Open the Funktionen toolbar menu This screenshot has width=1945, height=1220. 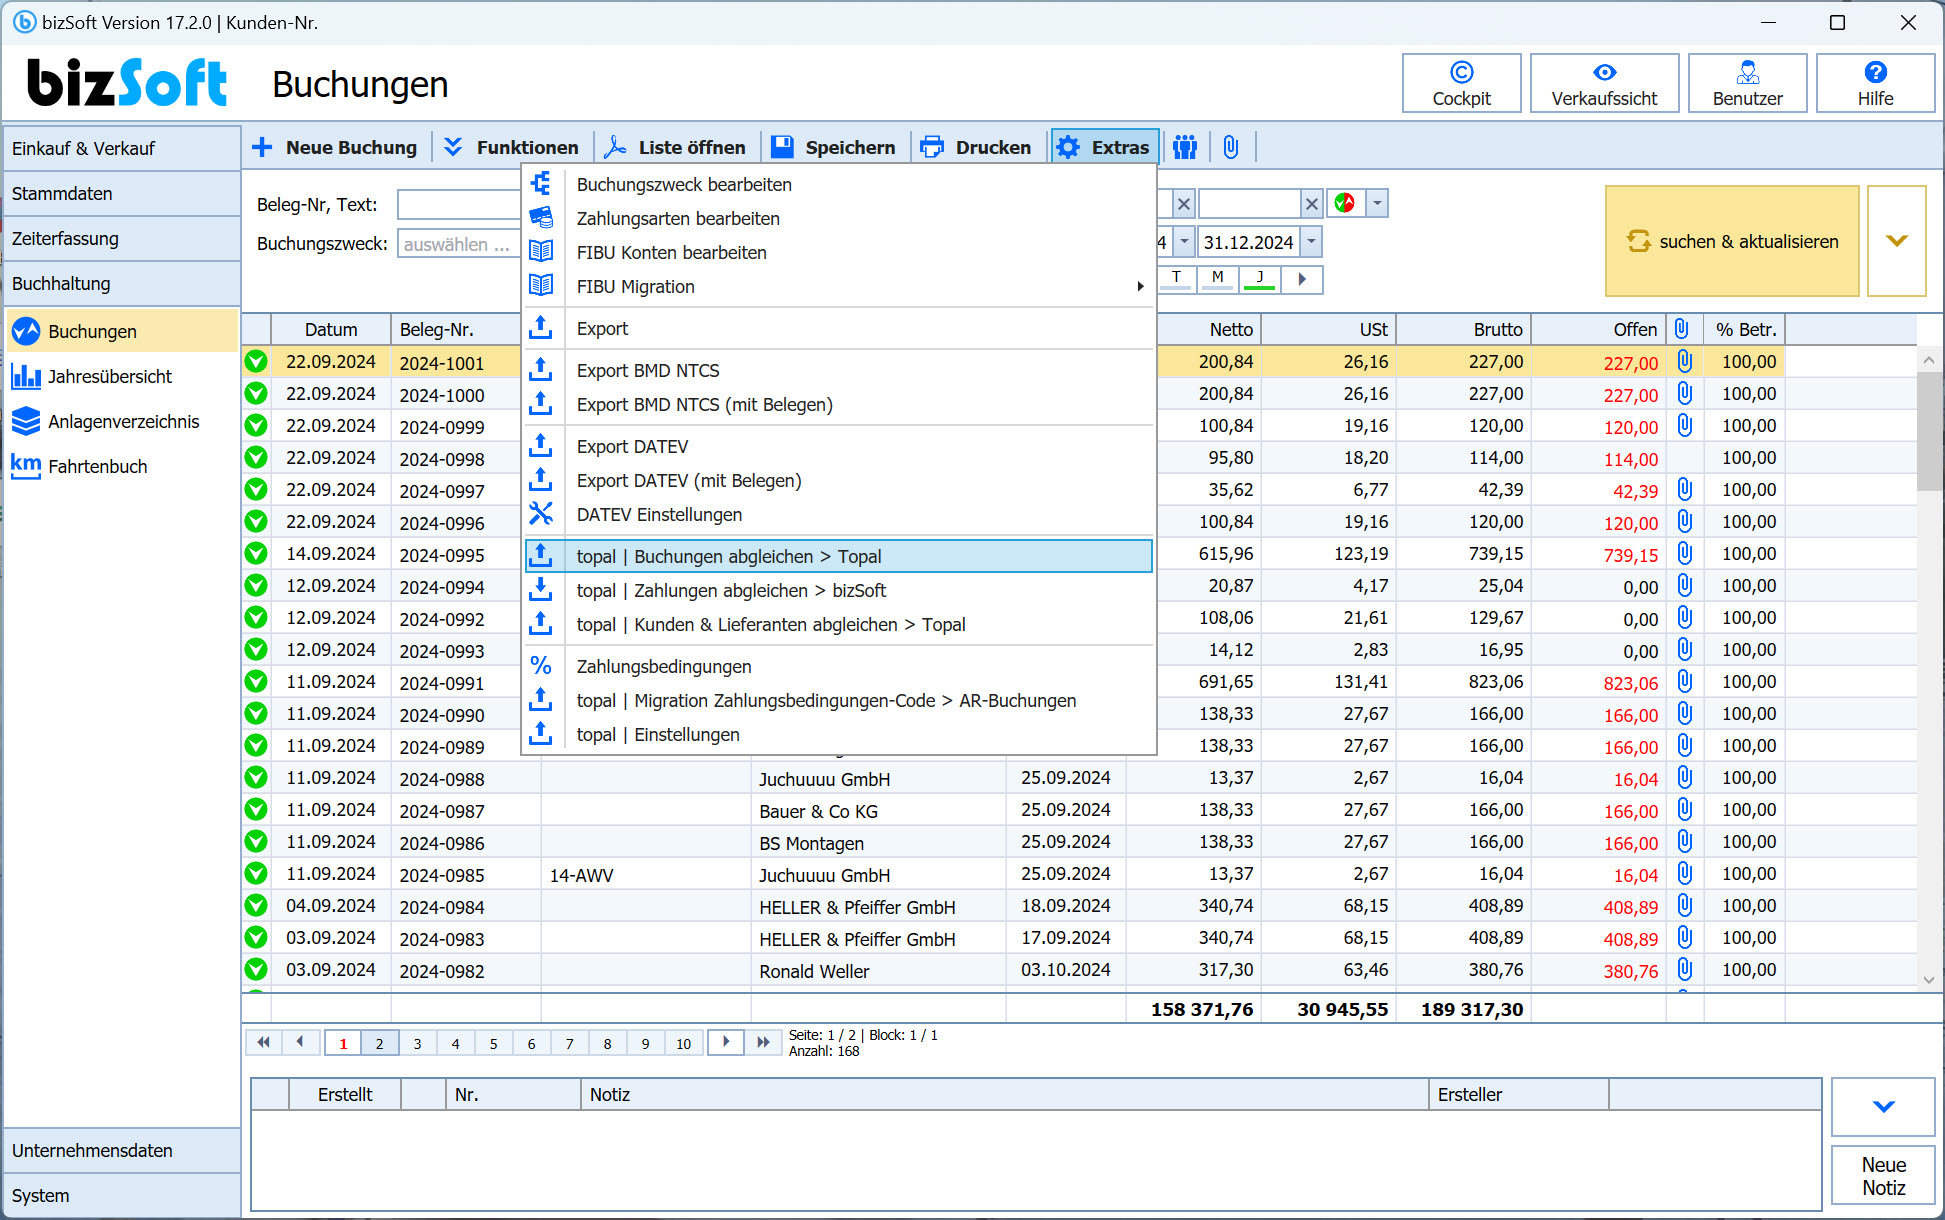[x=511, y=147]
